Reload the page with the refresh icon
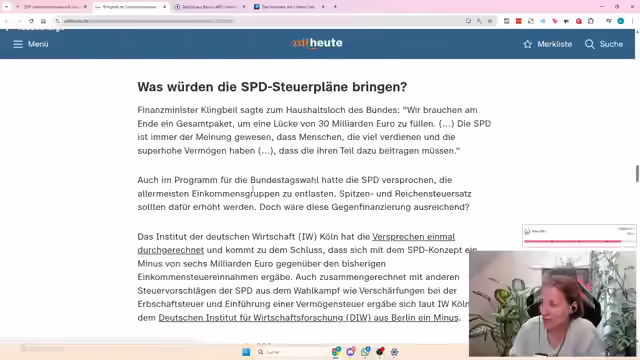 click(31, 21)
